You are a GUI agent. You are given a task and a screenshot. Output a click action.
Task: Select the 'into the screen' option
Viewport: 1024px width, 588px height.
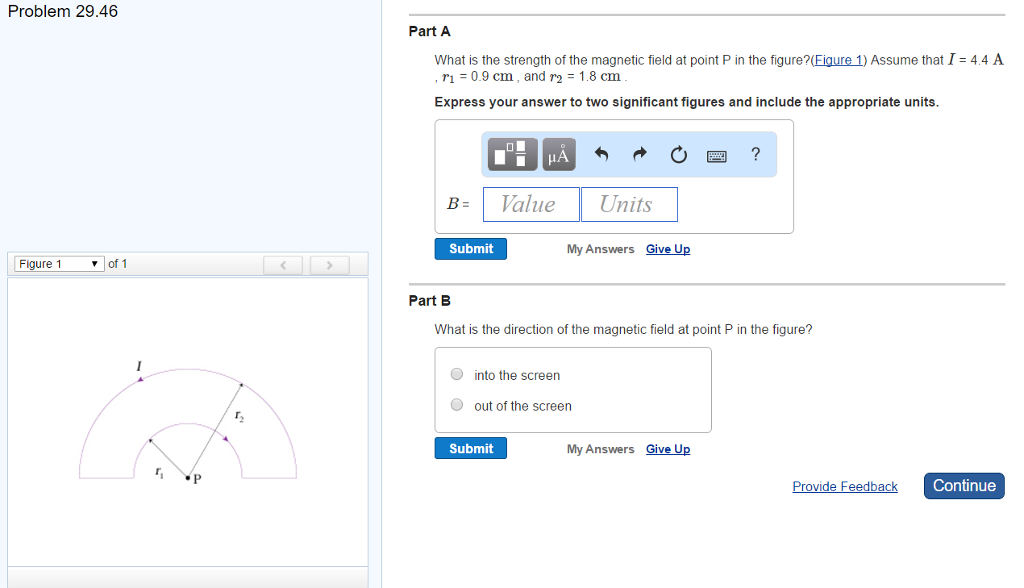pos(457,374)
